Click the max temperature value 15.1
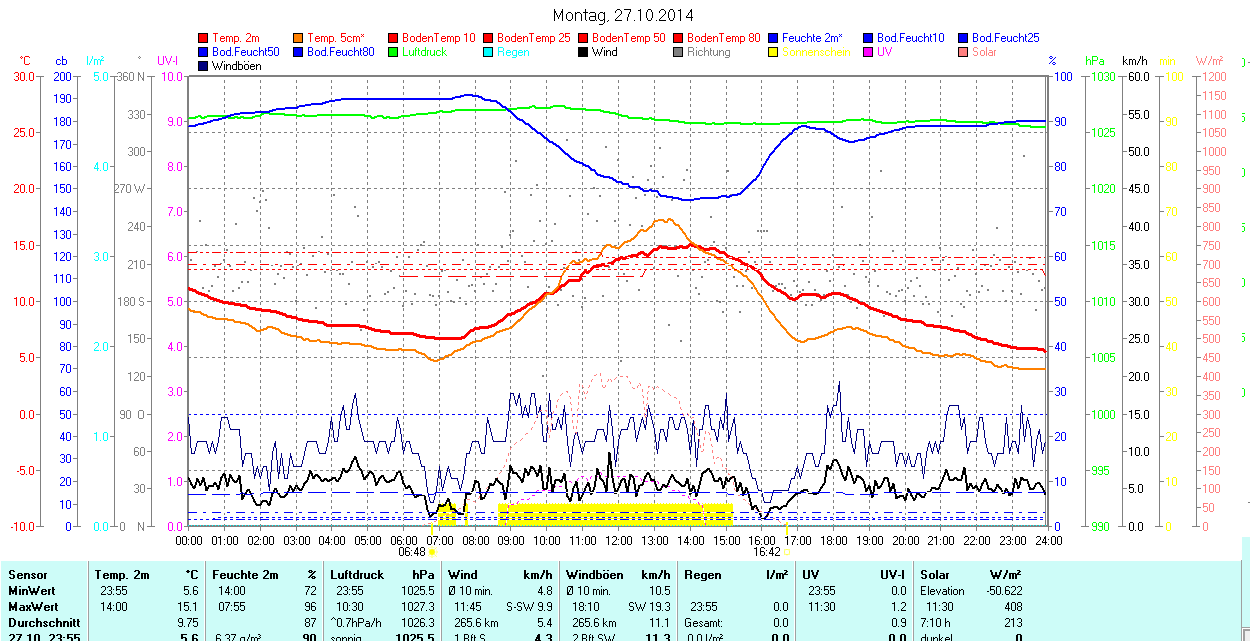The image size is (1250, 641). [187, 607]
